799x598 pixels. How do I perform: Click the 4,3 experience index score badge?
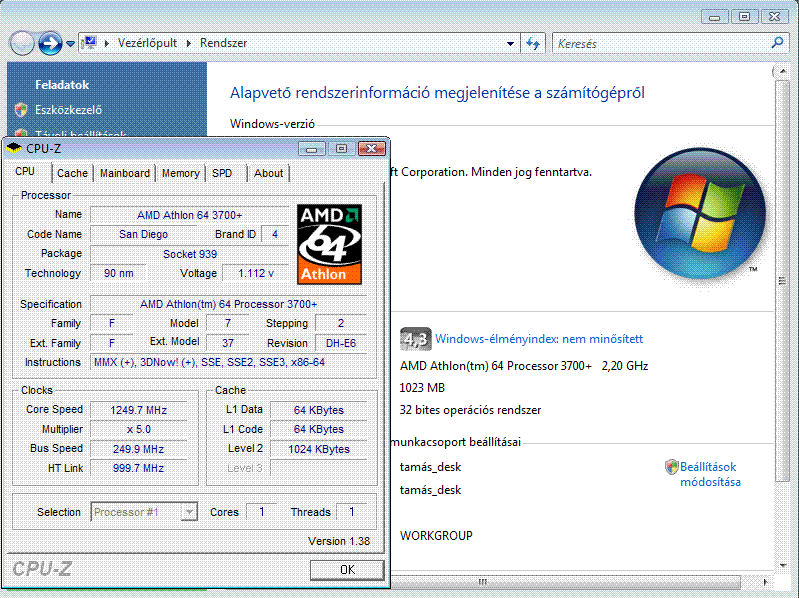[415, 339]
